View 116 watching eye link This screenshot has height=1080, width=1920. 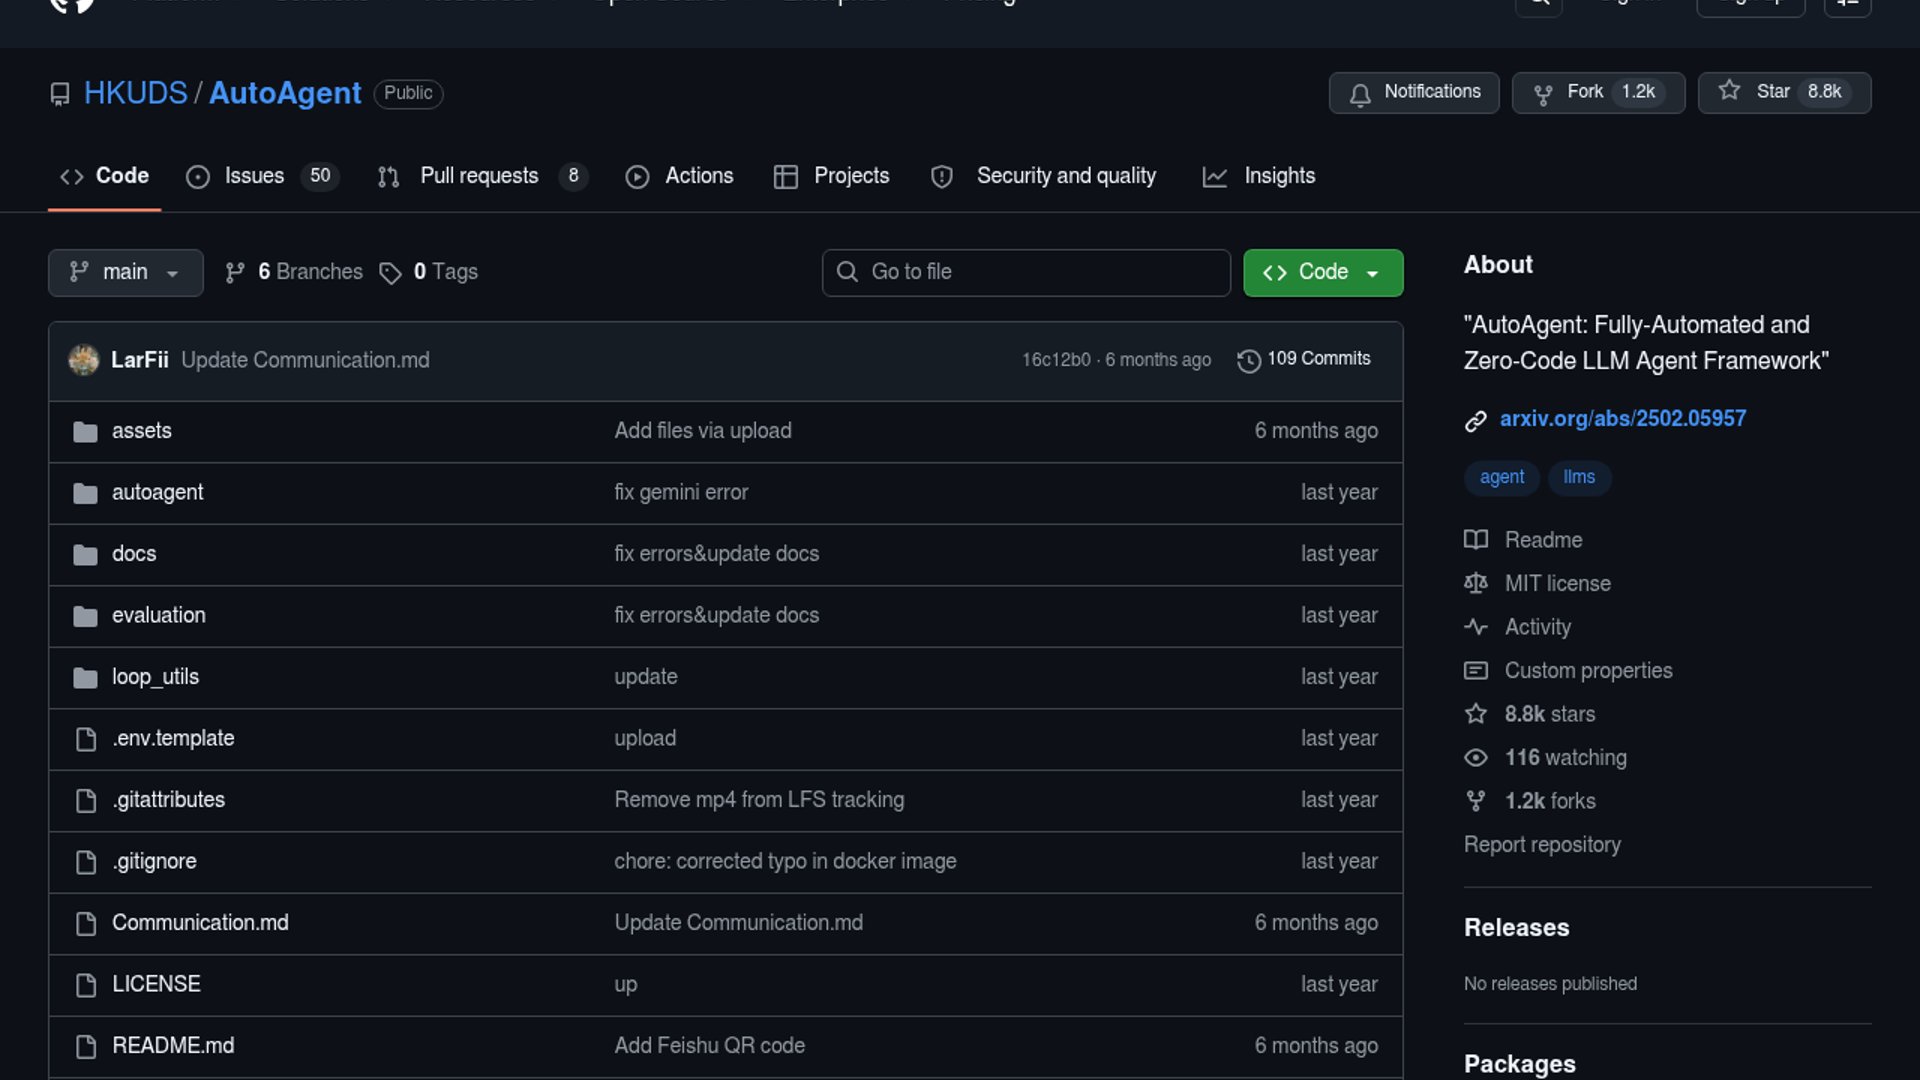1565,758
